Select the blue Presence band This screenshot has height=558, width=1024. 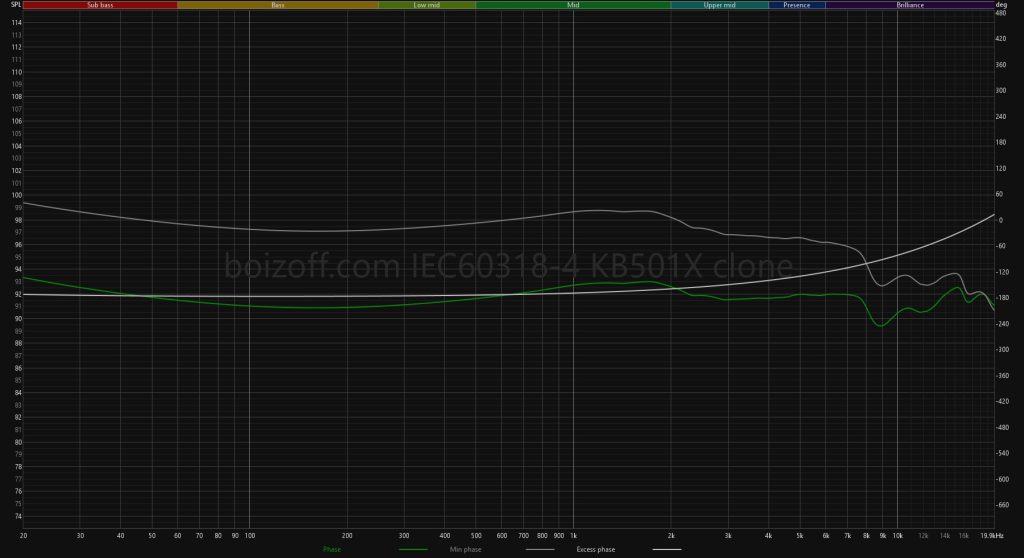pos(797,5)
